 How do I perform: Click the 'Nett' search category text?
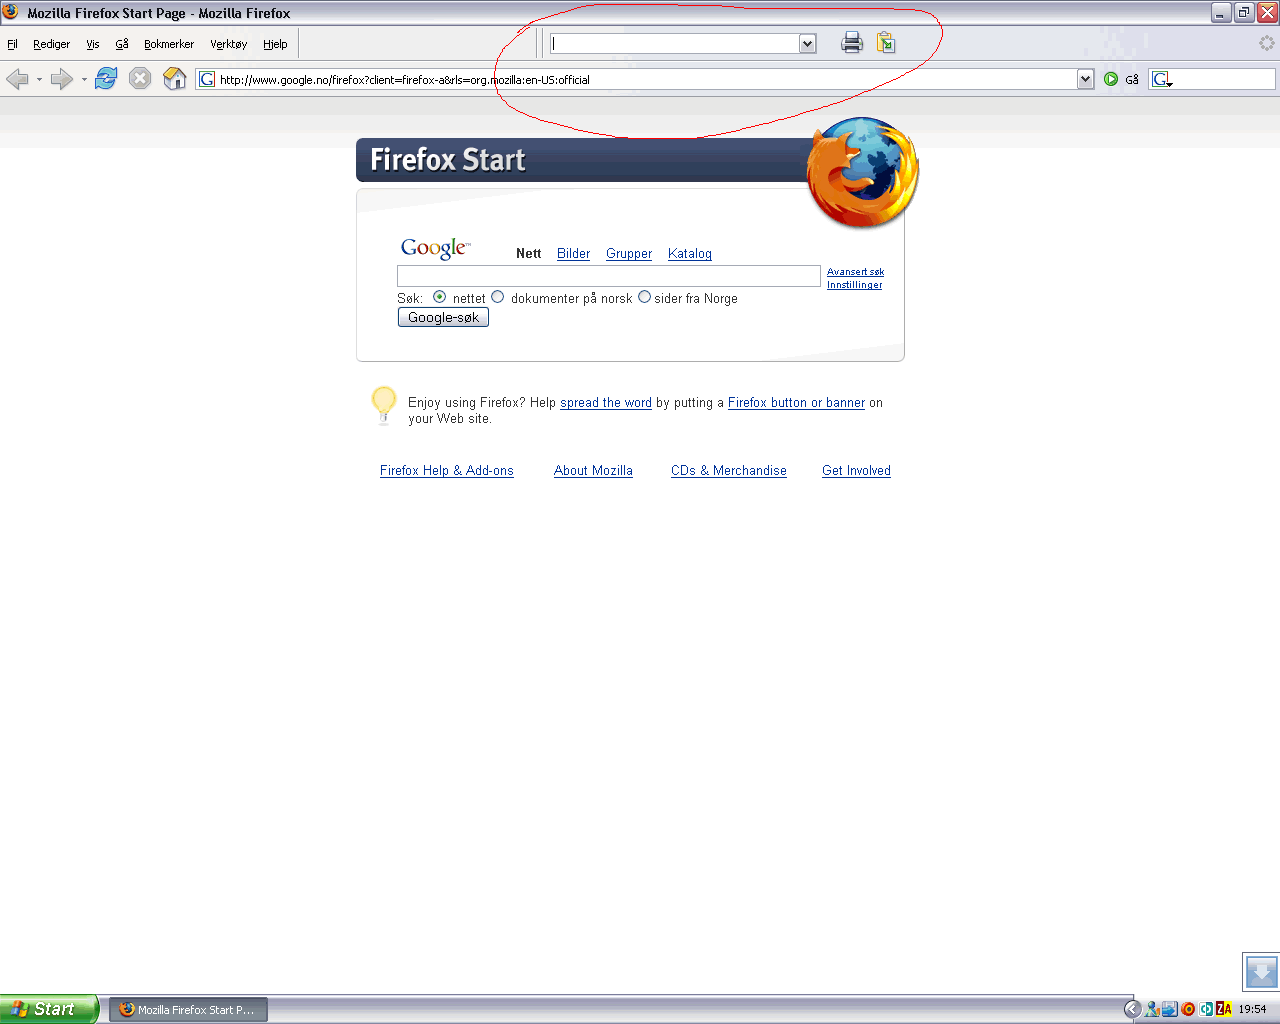[528, 254]
